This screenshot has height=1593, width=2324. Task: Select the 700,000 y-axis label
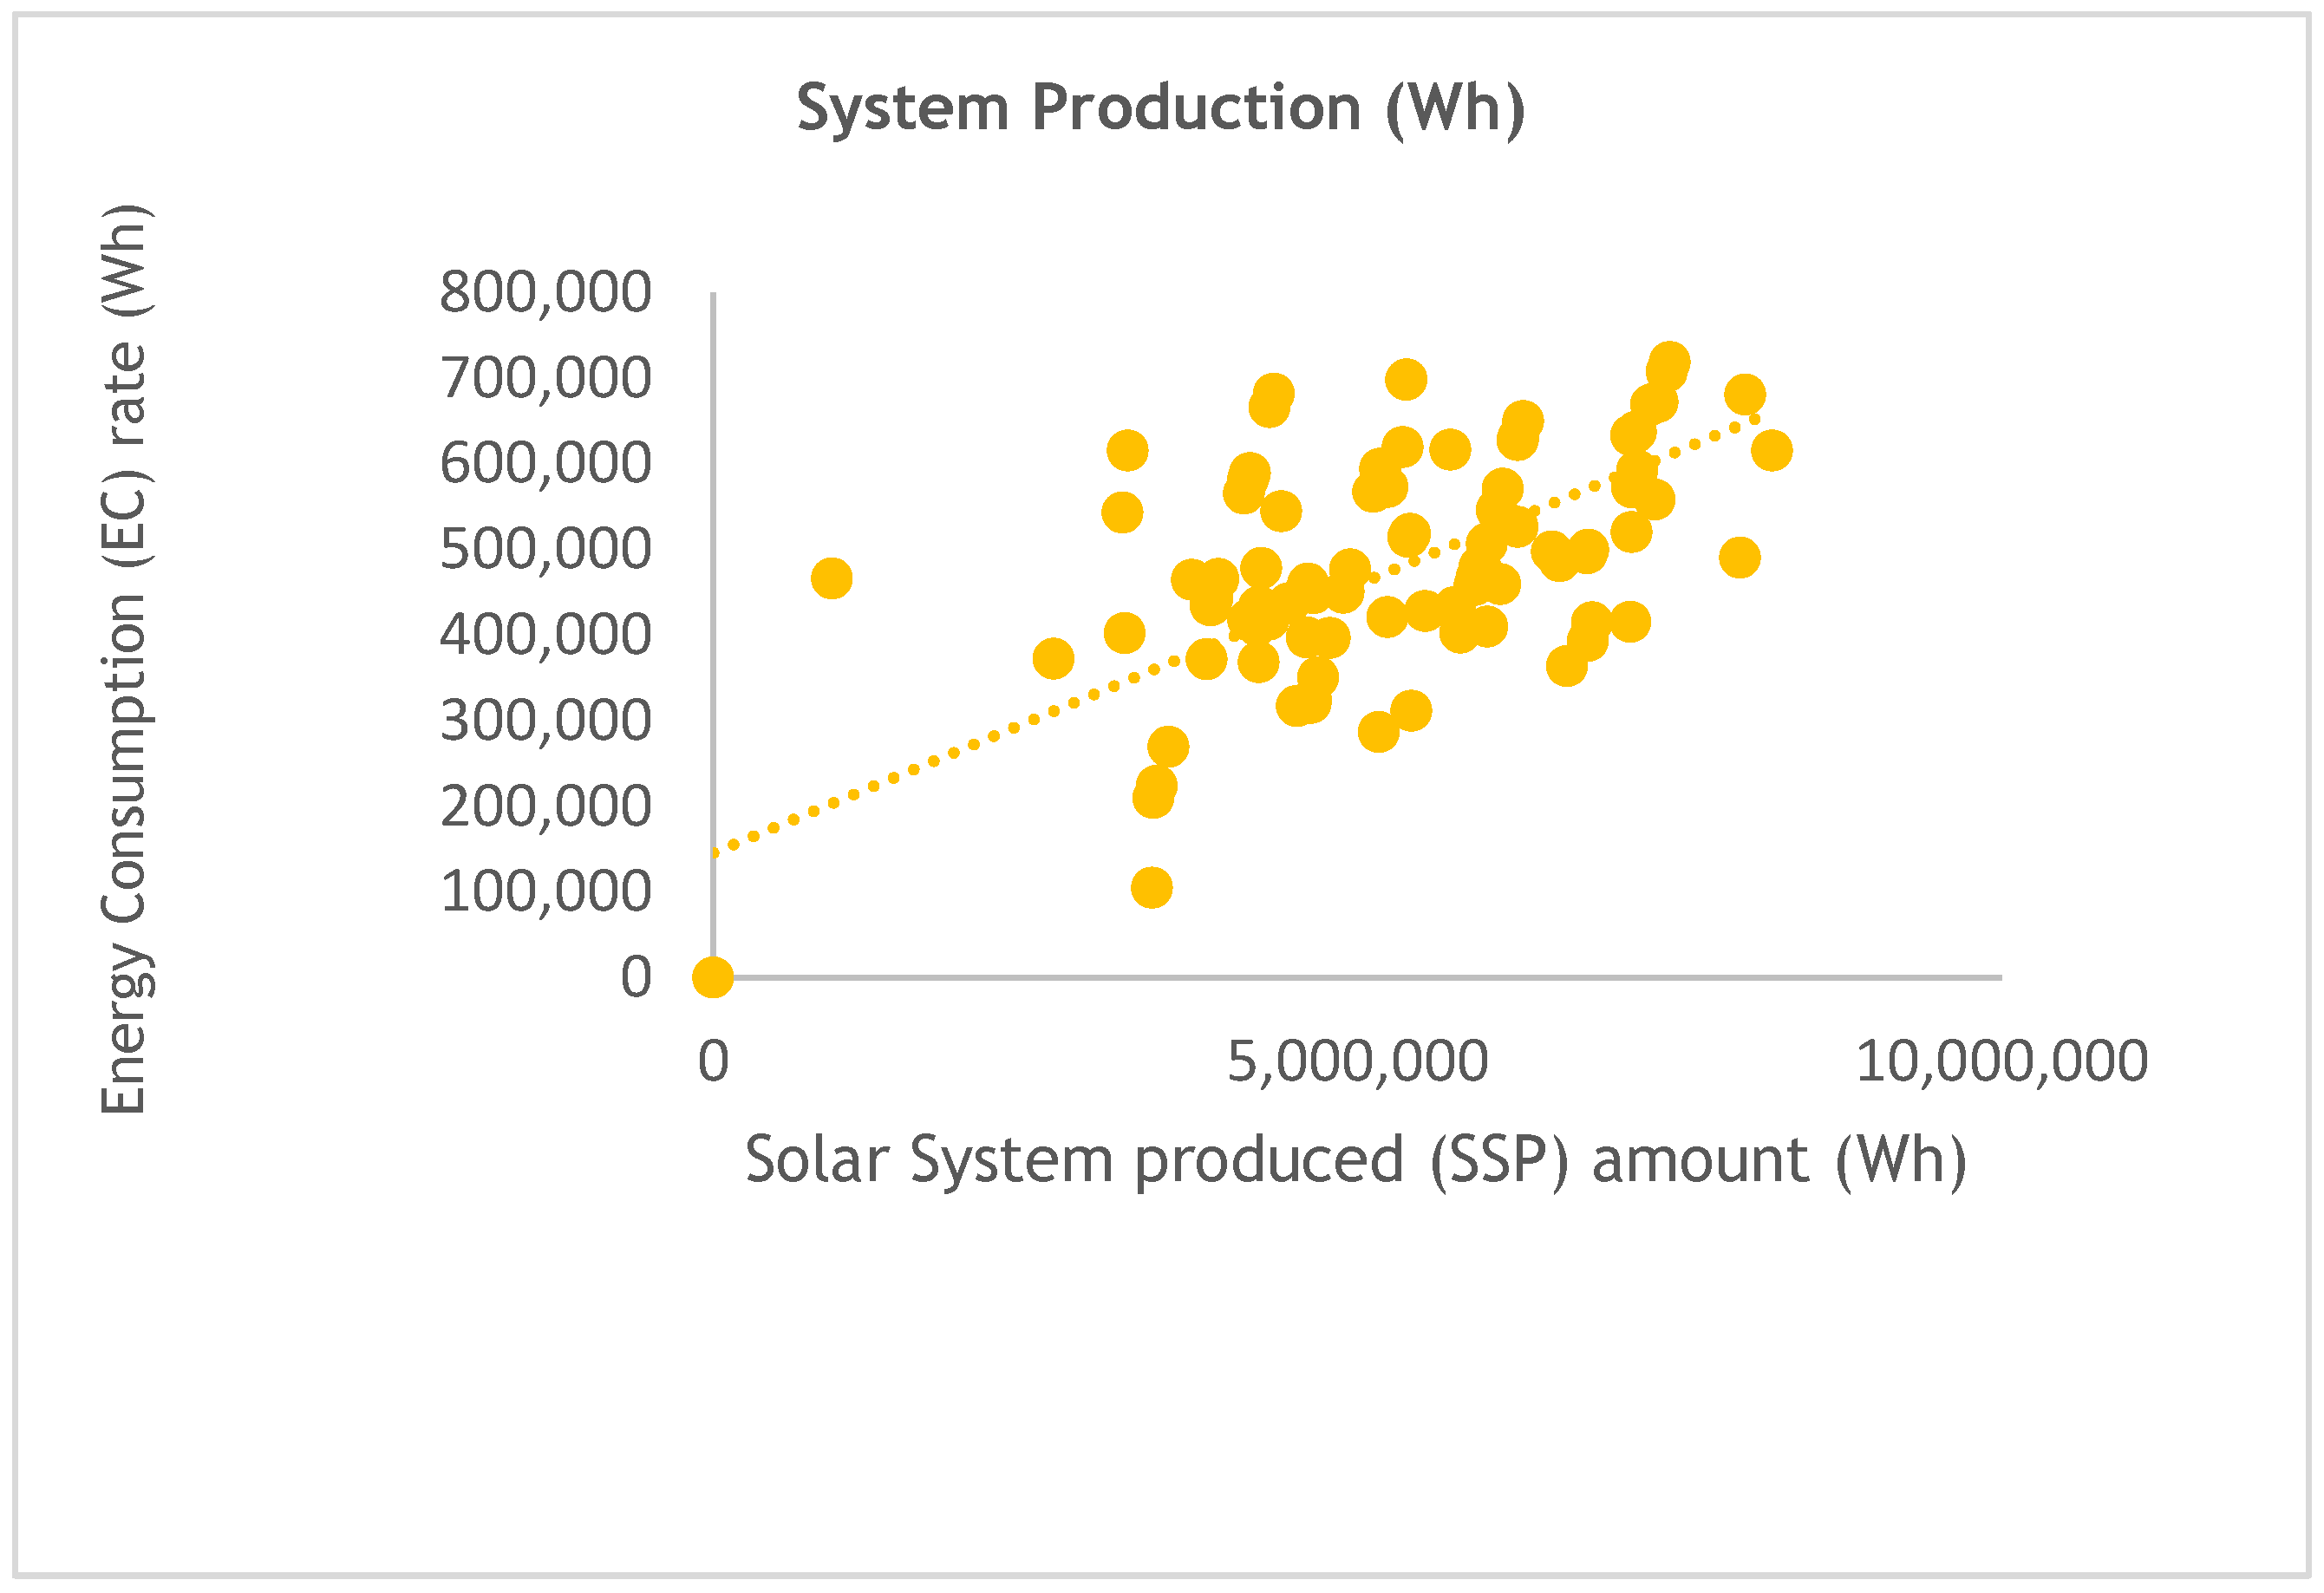(545, 379)
